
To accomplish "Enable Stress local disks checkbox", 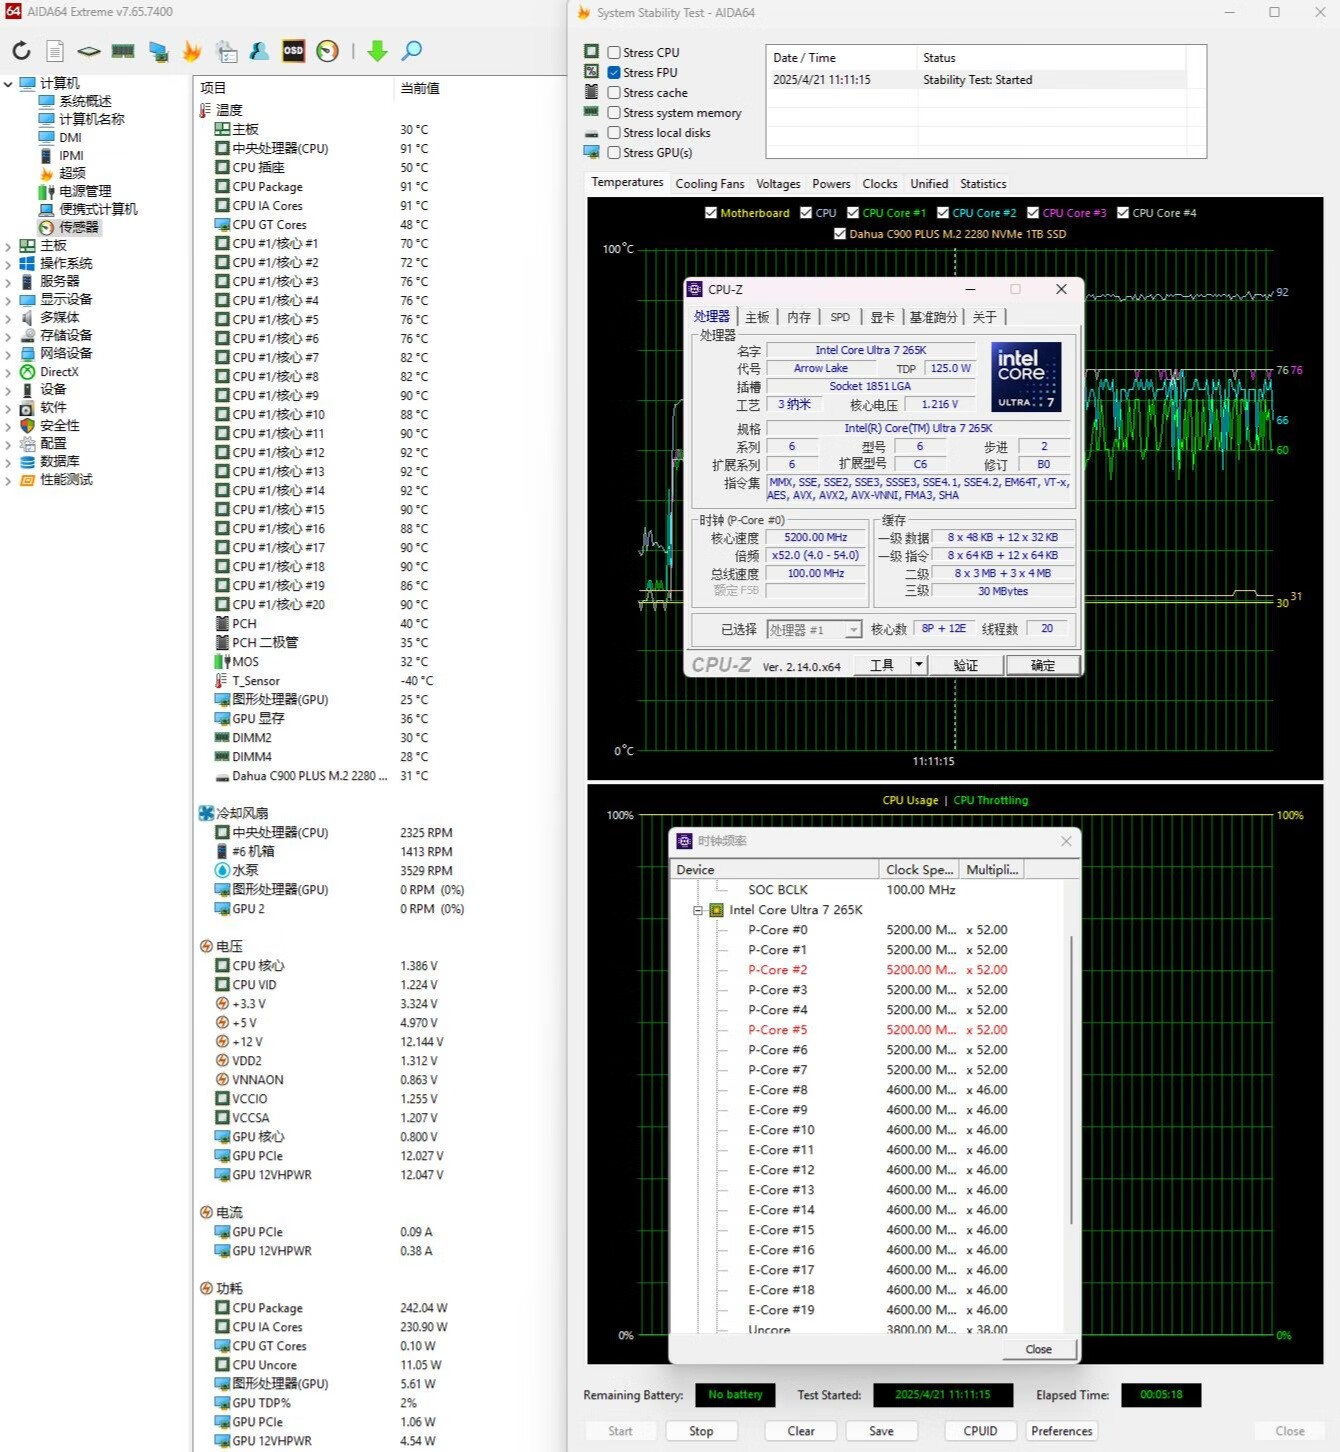I will tap(614, 133).
